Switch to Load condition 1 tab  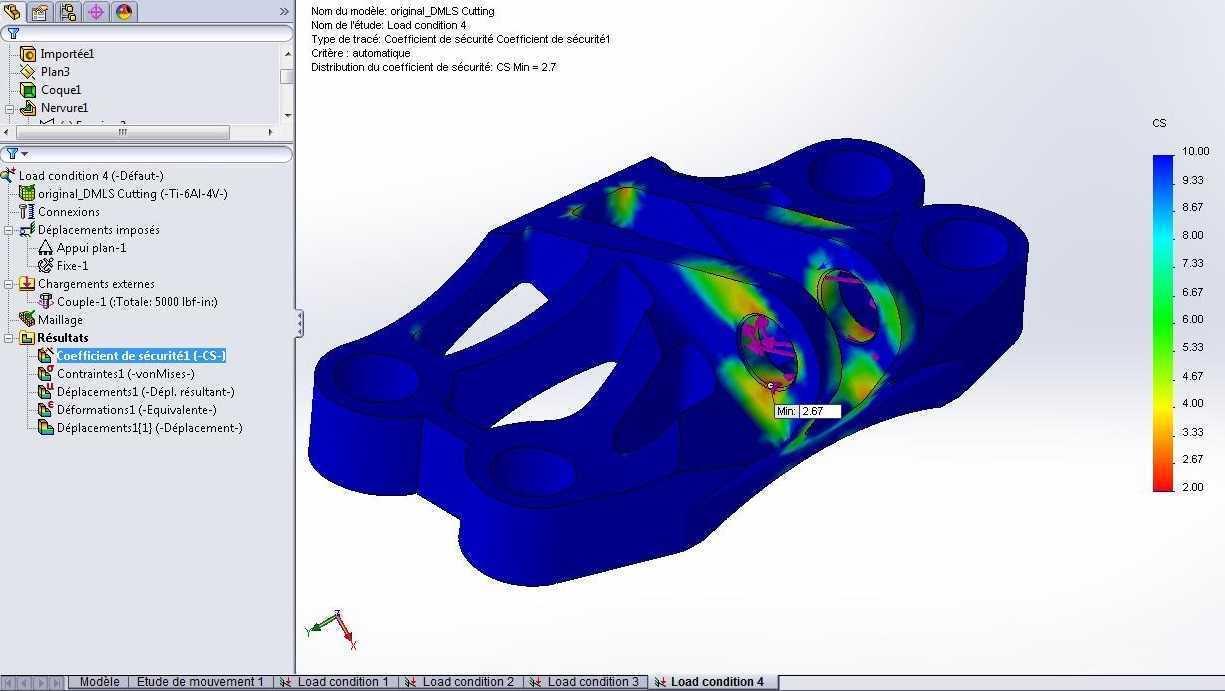click(335, 682)
